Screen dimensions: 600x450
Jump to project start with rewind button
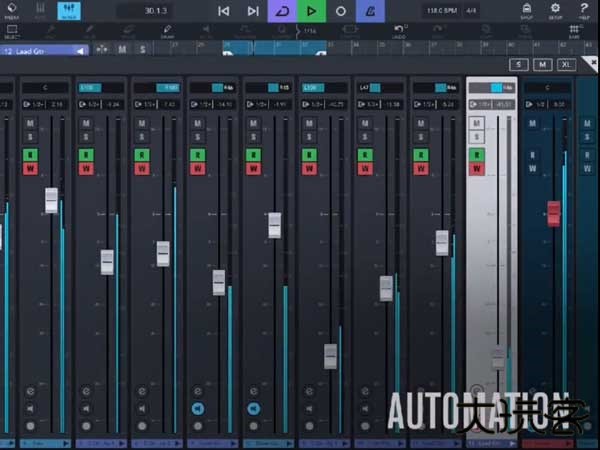[224, 11]
